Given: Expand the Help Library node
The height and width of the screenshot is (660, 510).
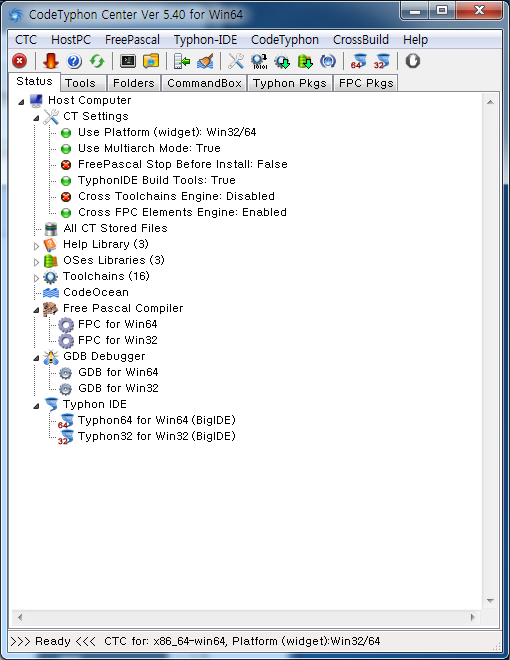Looking at the screenshot, I should pyautogui.click(x=37, y=245).
